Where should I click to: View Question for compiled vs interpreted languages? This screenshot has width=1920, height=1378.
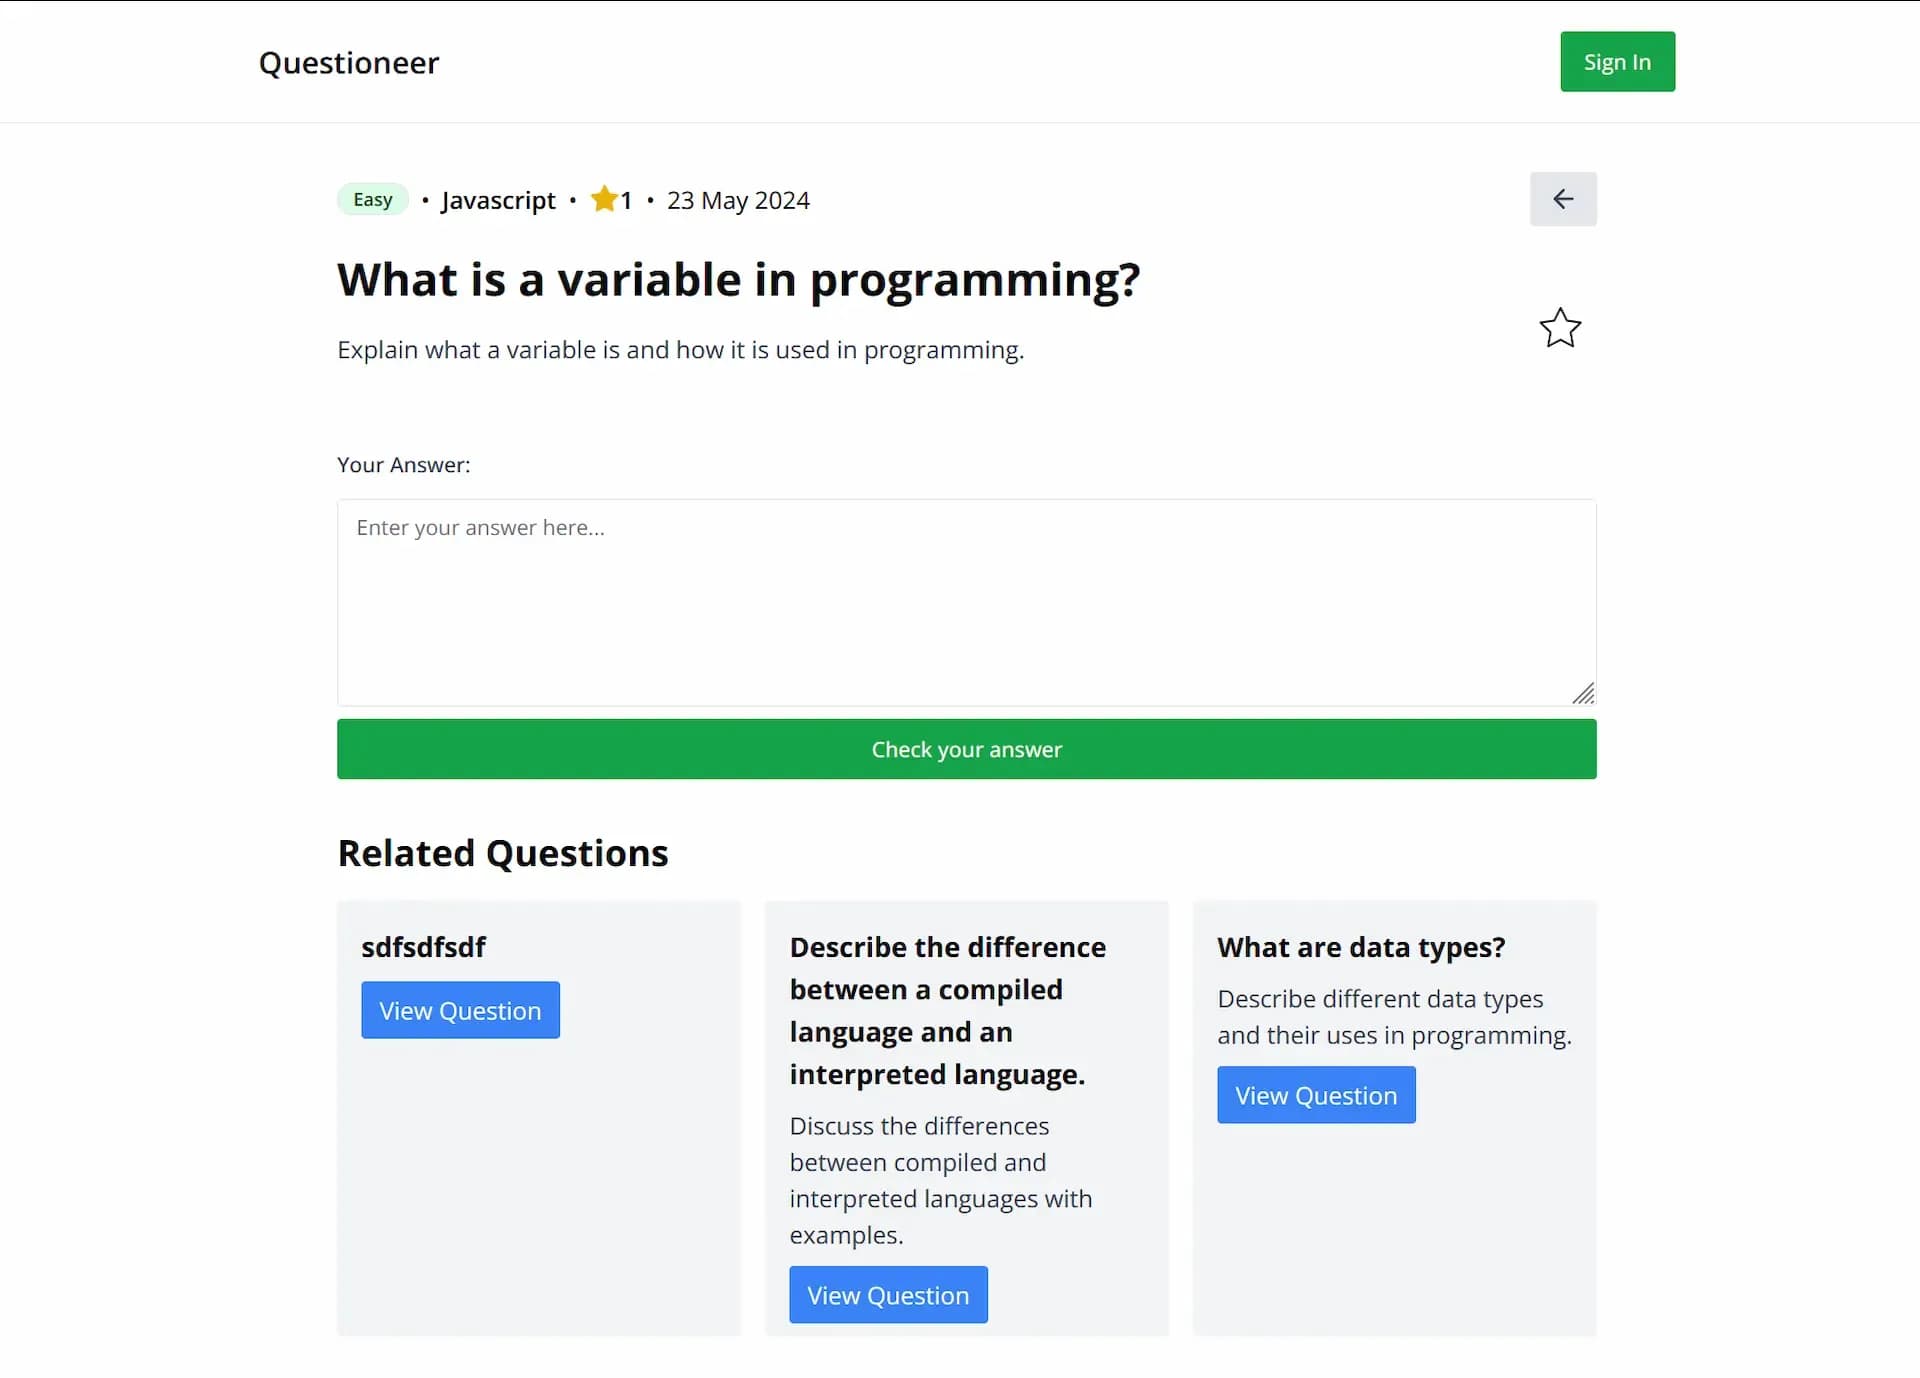(888, 1294)
